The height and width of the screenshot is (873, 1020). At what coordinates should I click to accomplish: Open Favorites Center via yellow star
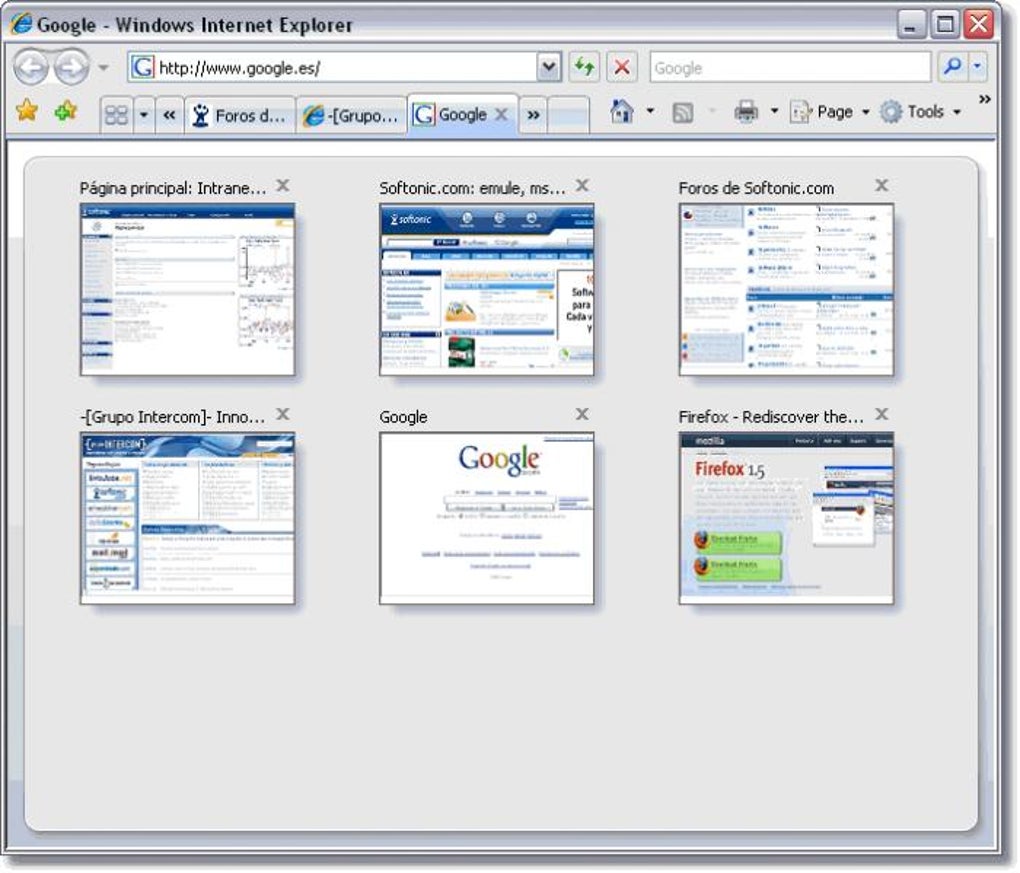tap(27, 111)
